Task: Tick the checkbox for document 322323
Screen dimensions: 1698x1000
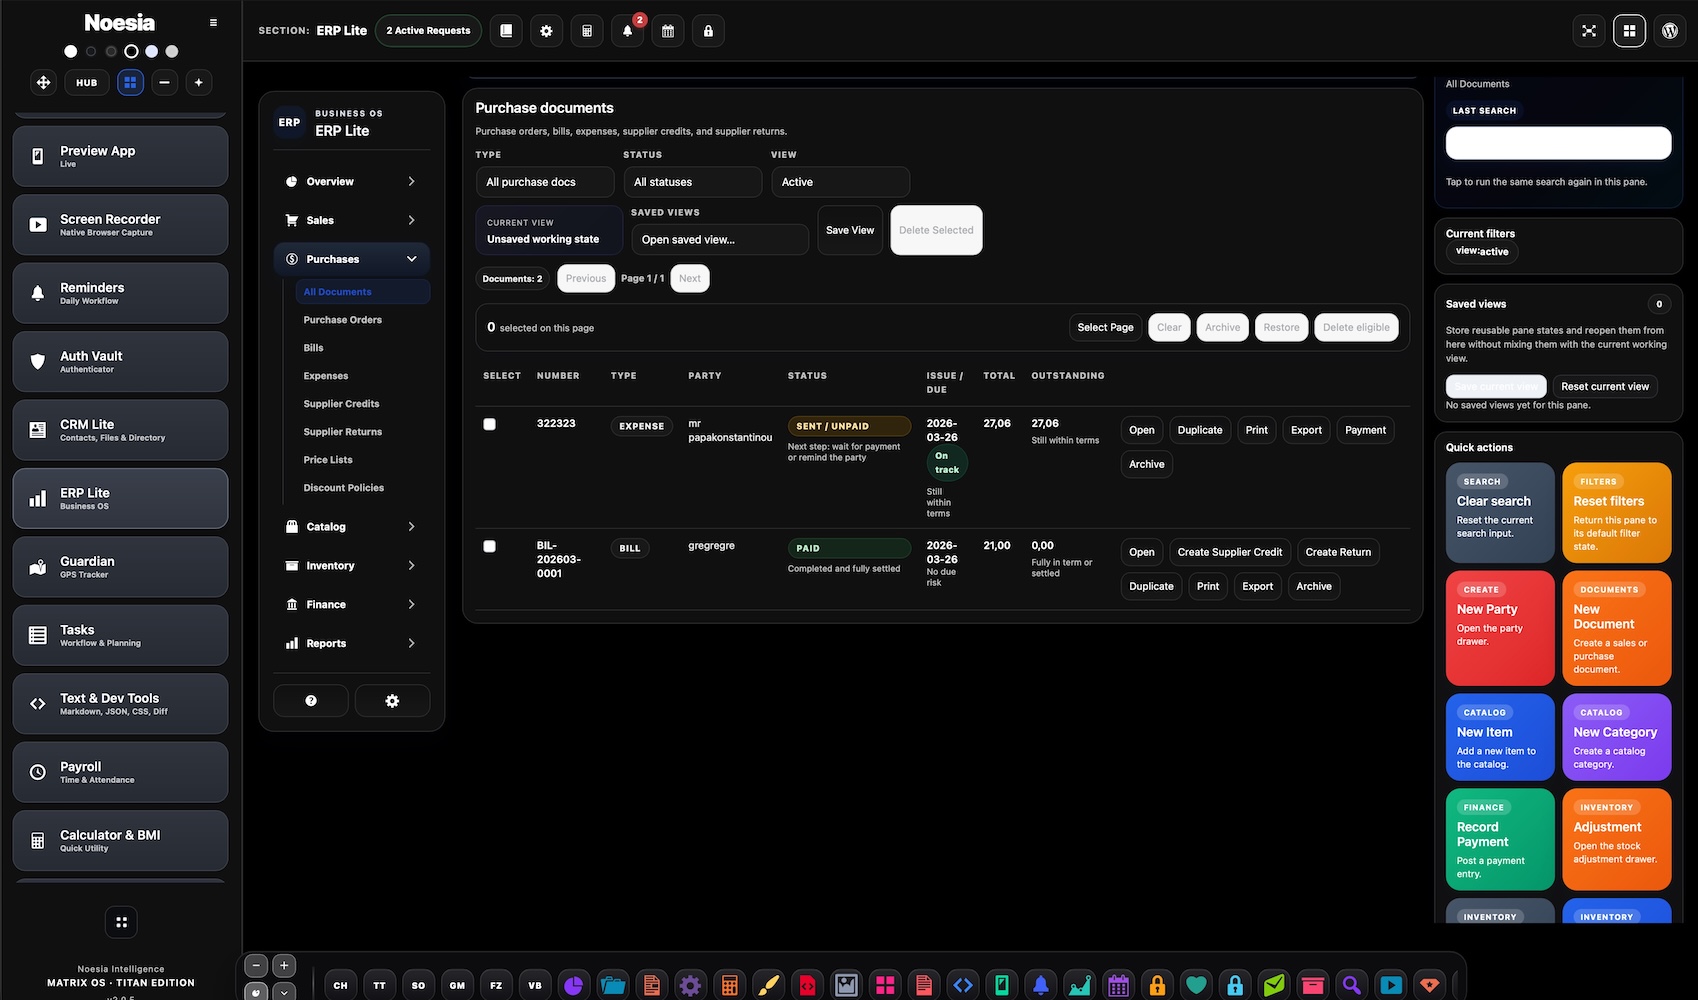Action: [x=489, y=424]
